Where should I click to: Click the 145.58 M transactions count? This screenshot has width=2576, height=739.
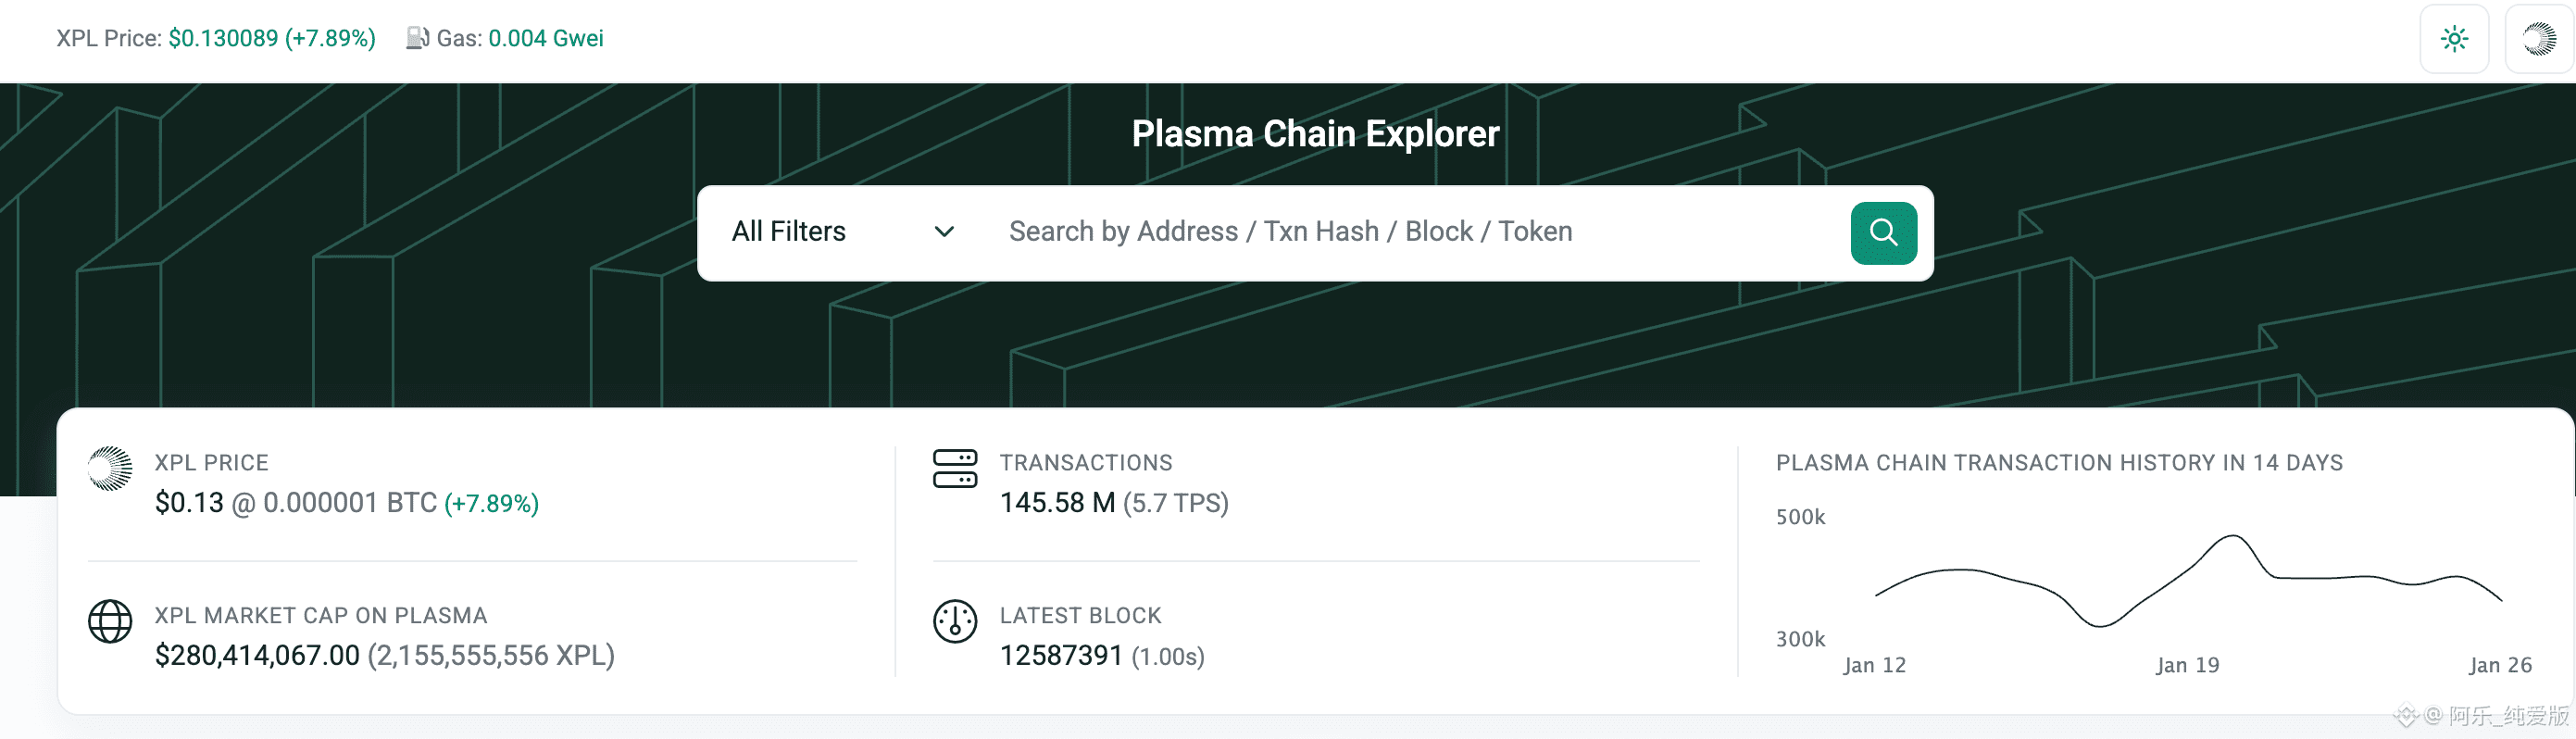pos(1057,502)
